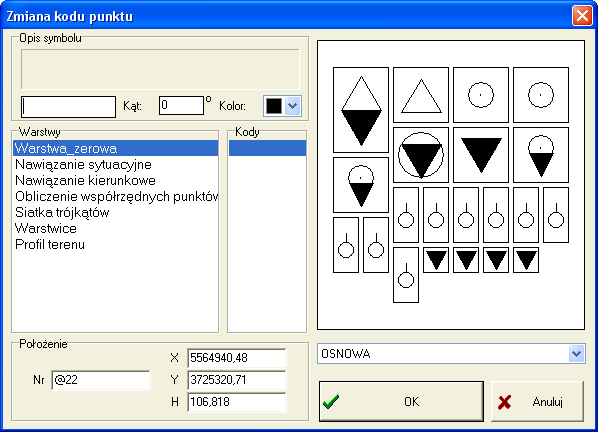Select Obliczenie współrzędnych punktów layer

pos(116,196)
